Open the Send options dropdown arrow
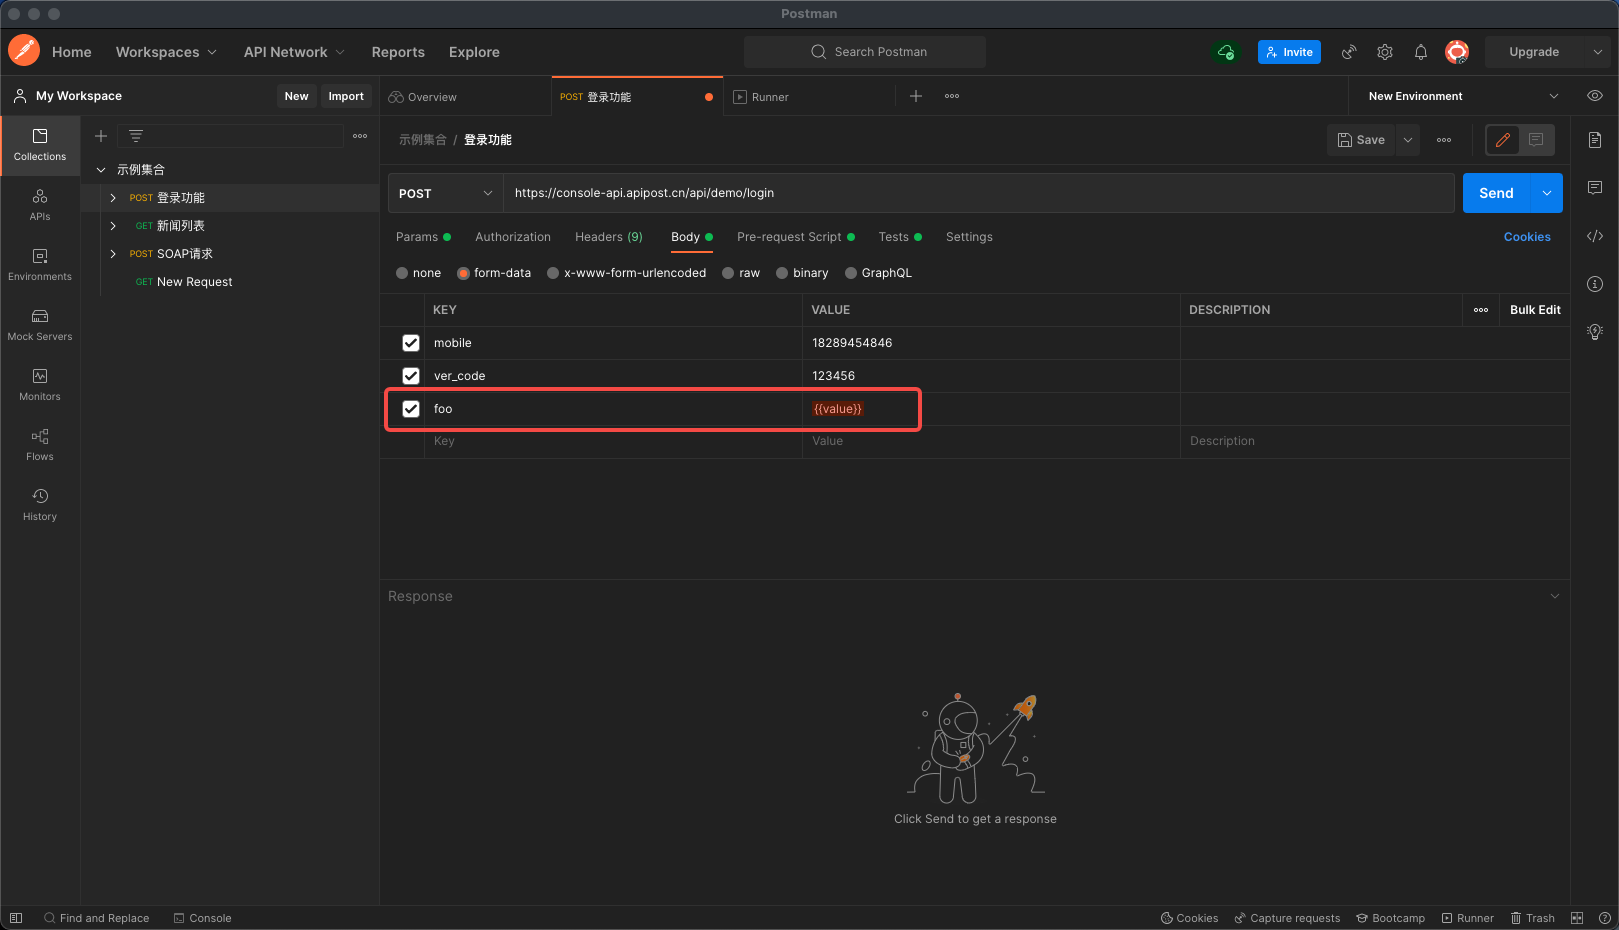This screenshot has height=930, width=1619. [1547, 193]
